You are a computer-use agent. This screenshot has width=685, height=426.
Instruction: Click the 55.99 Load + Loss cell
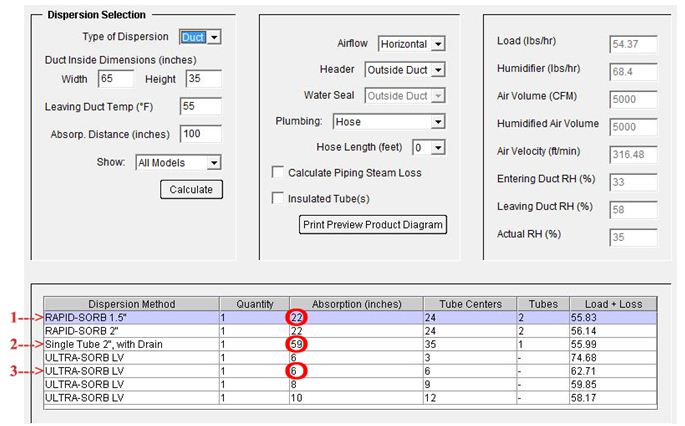click(613, 344)
